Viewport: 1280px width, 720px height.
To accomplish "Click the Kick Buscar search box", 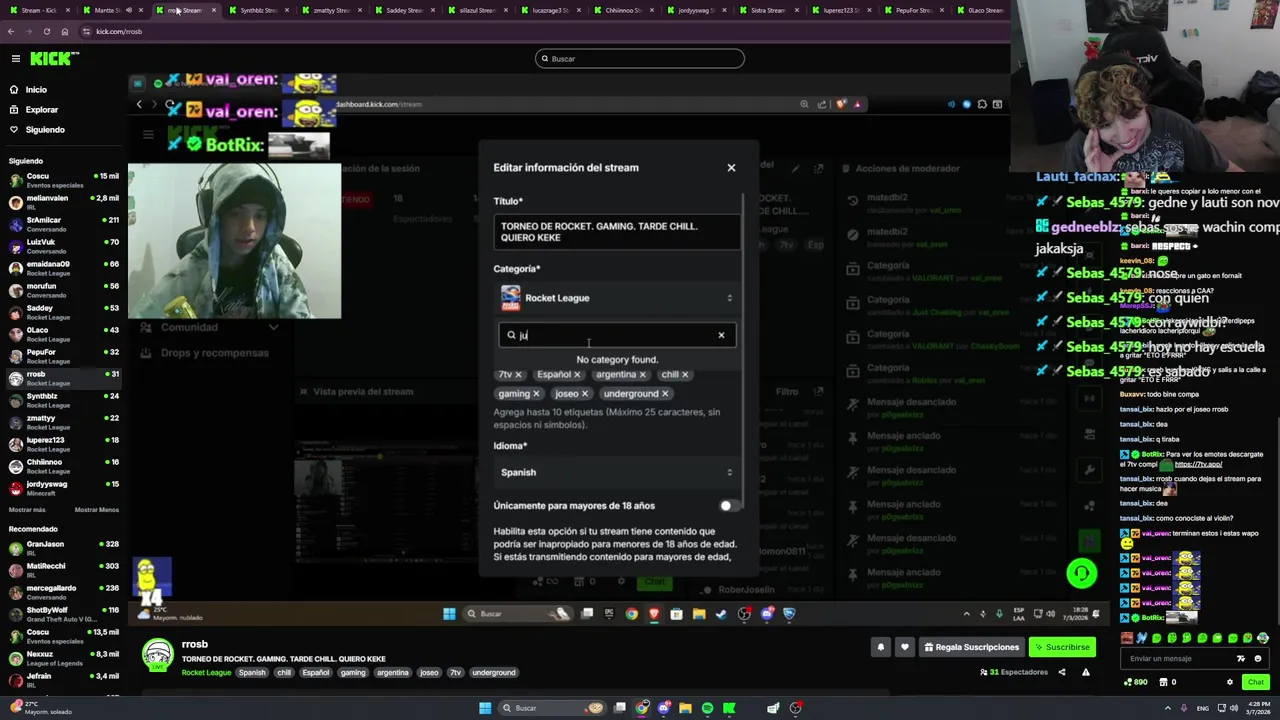I will 640,59.
